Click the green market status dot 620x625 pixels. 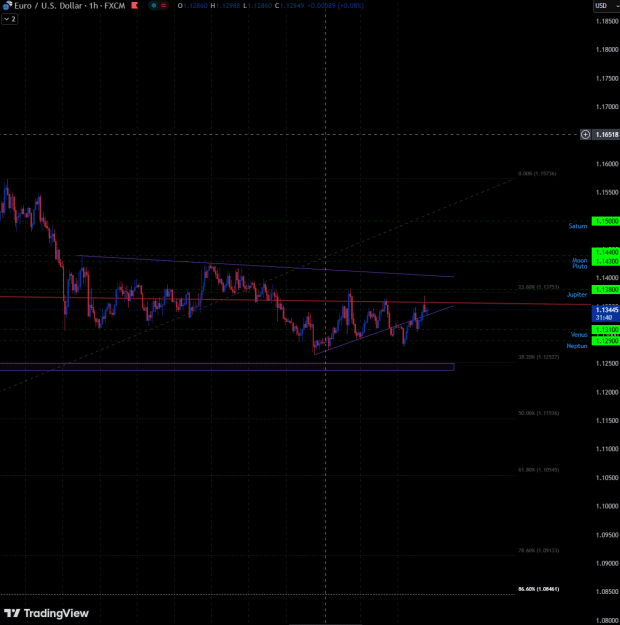[154, 6]
